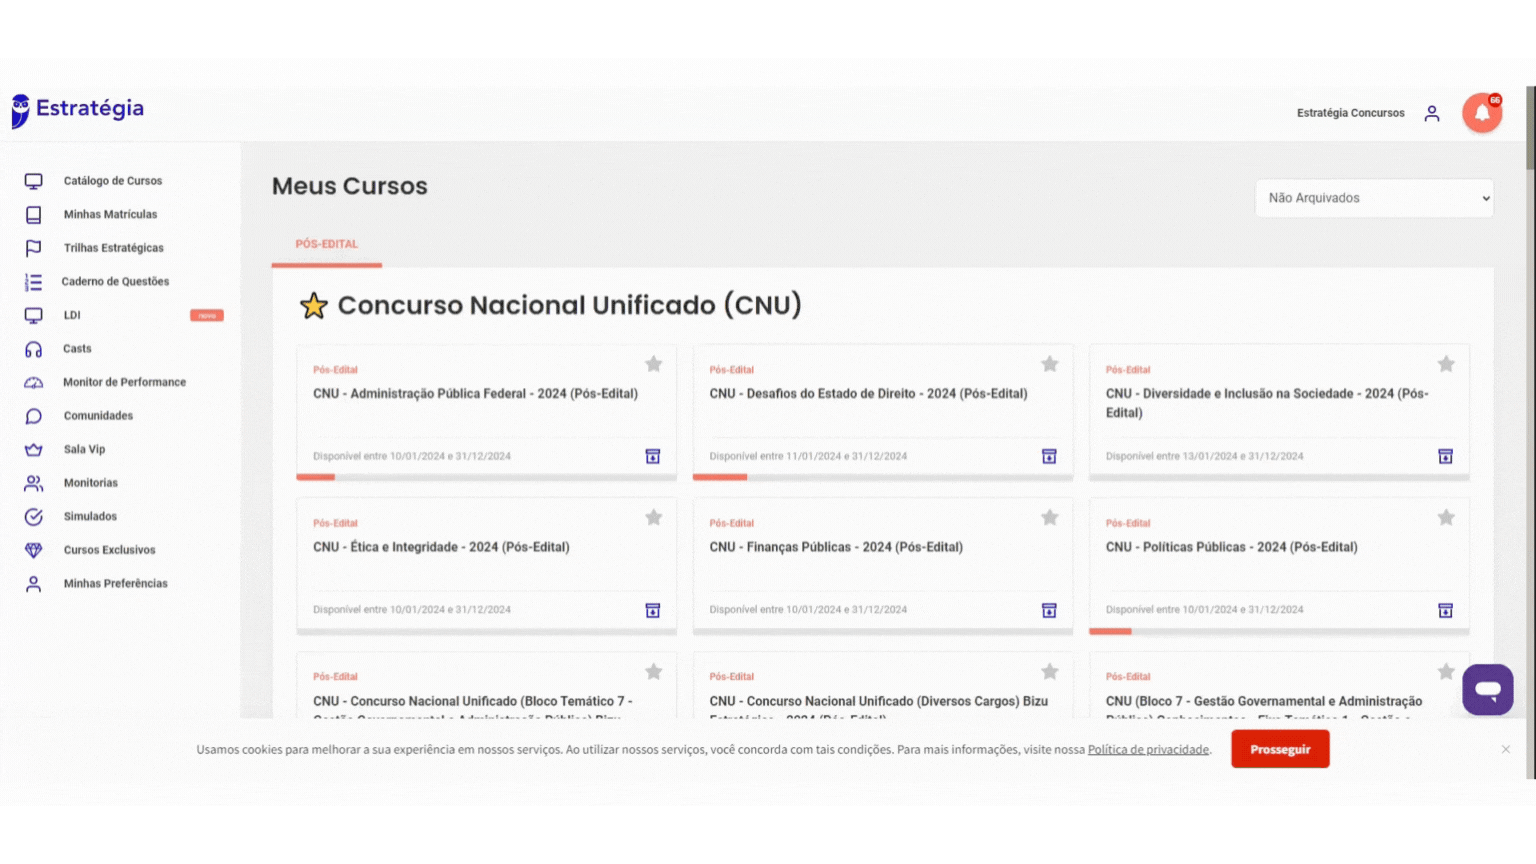1536x864 pixels.
Task: Select the PÓS-EDITAL tab
Action: [326, 244]
